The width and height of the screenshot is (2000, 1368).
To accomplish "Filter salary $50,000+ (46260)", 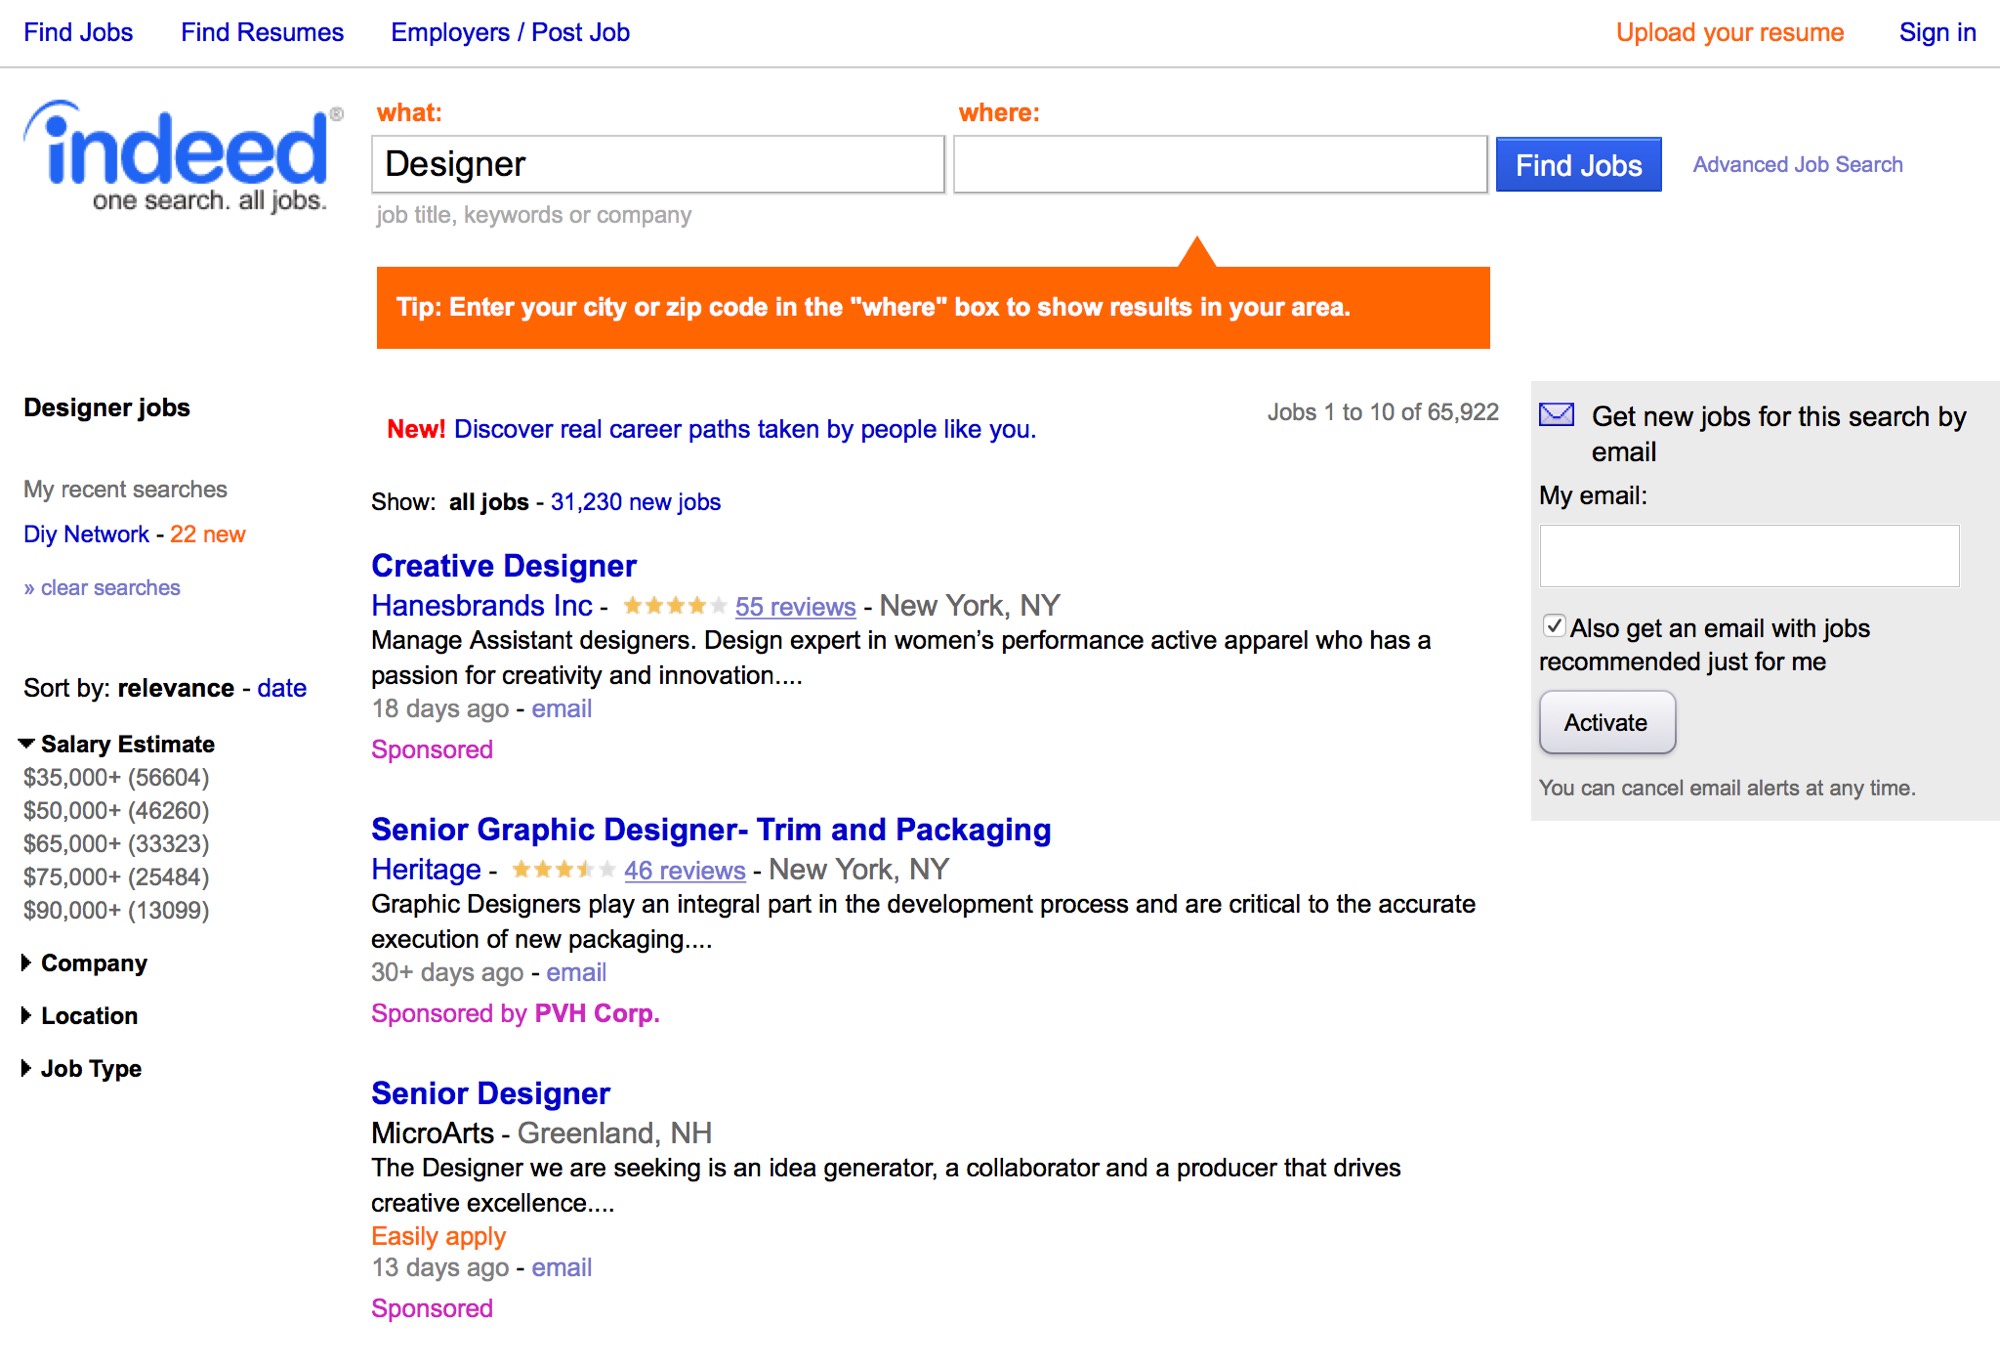I will [x=116, y=811].
